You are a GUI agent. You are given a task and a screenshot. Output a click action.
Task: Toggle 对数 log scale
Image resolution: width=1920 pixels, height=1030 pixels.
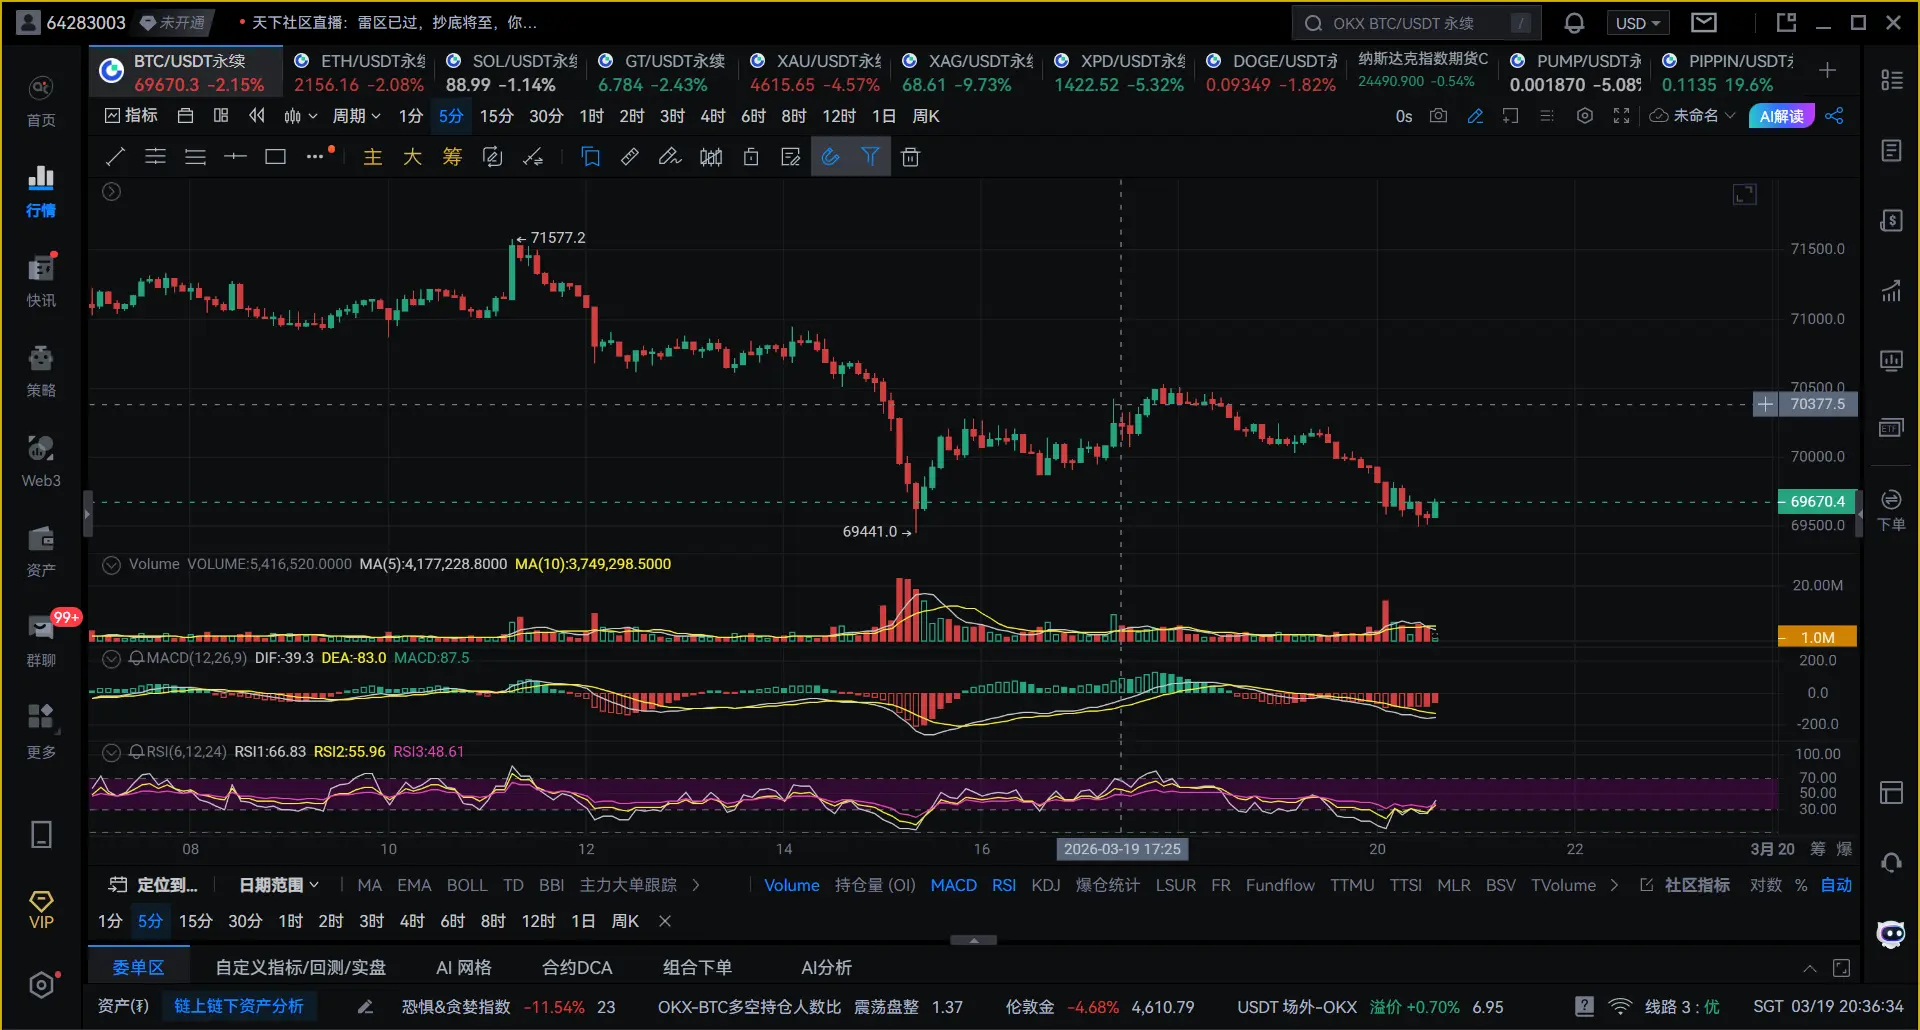pos(1765,885)
